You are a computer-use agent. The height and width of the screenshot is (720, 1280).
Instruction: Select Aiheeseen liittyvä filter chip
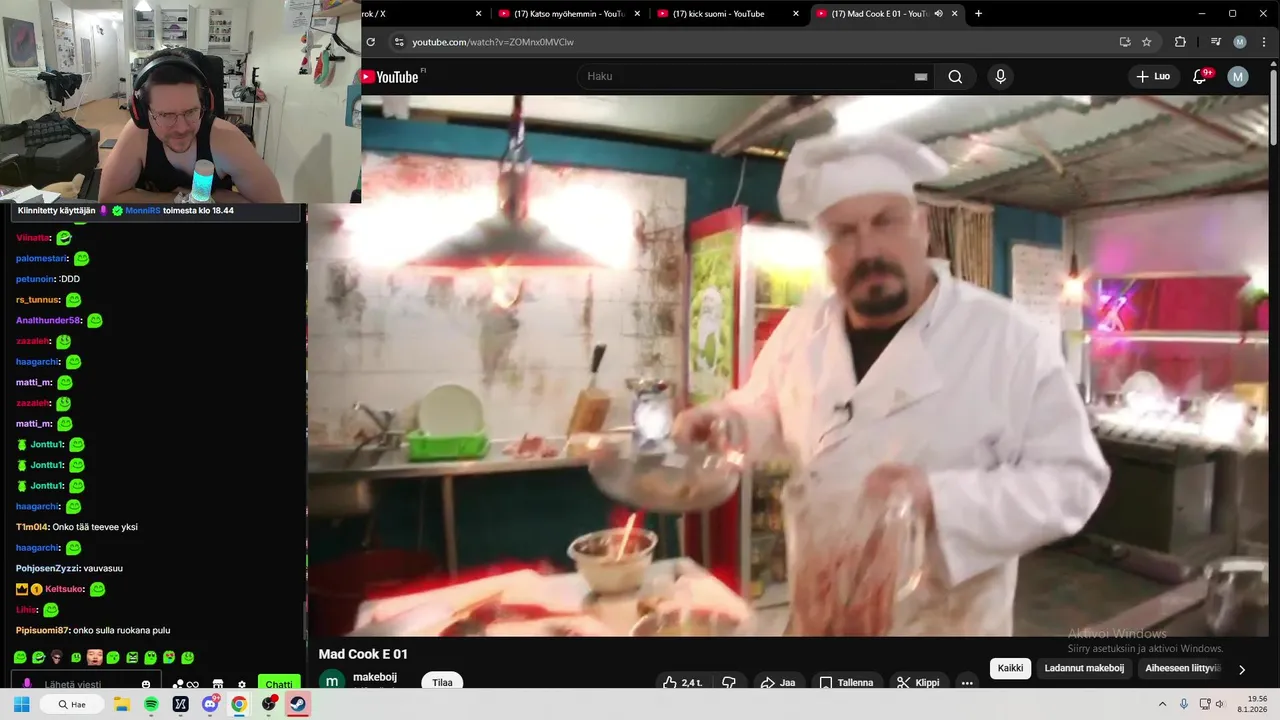coord(1182,668)
